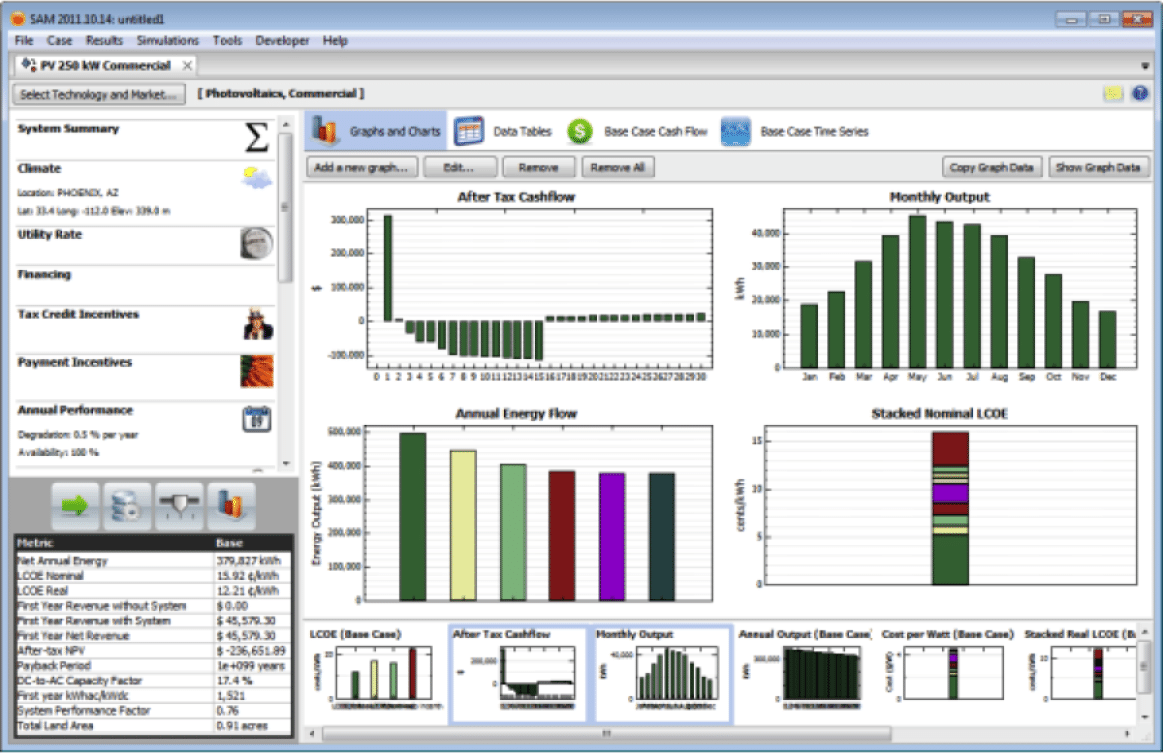Image resolution: width=1163 pixels, height=753 pixels.
Task: Open the yellow notes icon near top right
Action: (x=1114, y=92)
